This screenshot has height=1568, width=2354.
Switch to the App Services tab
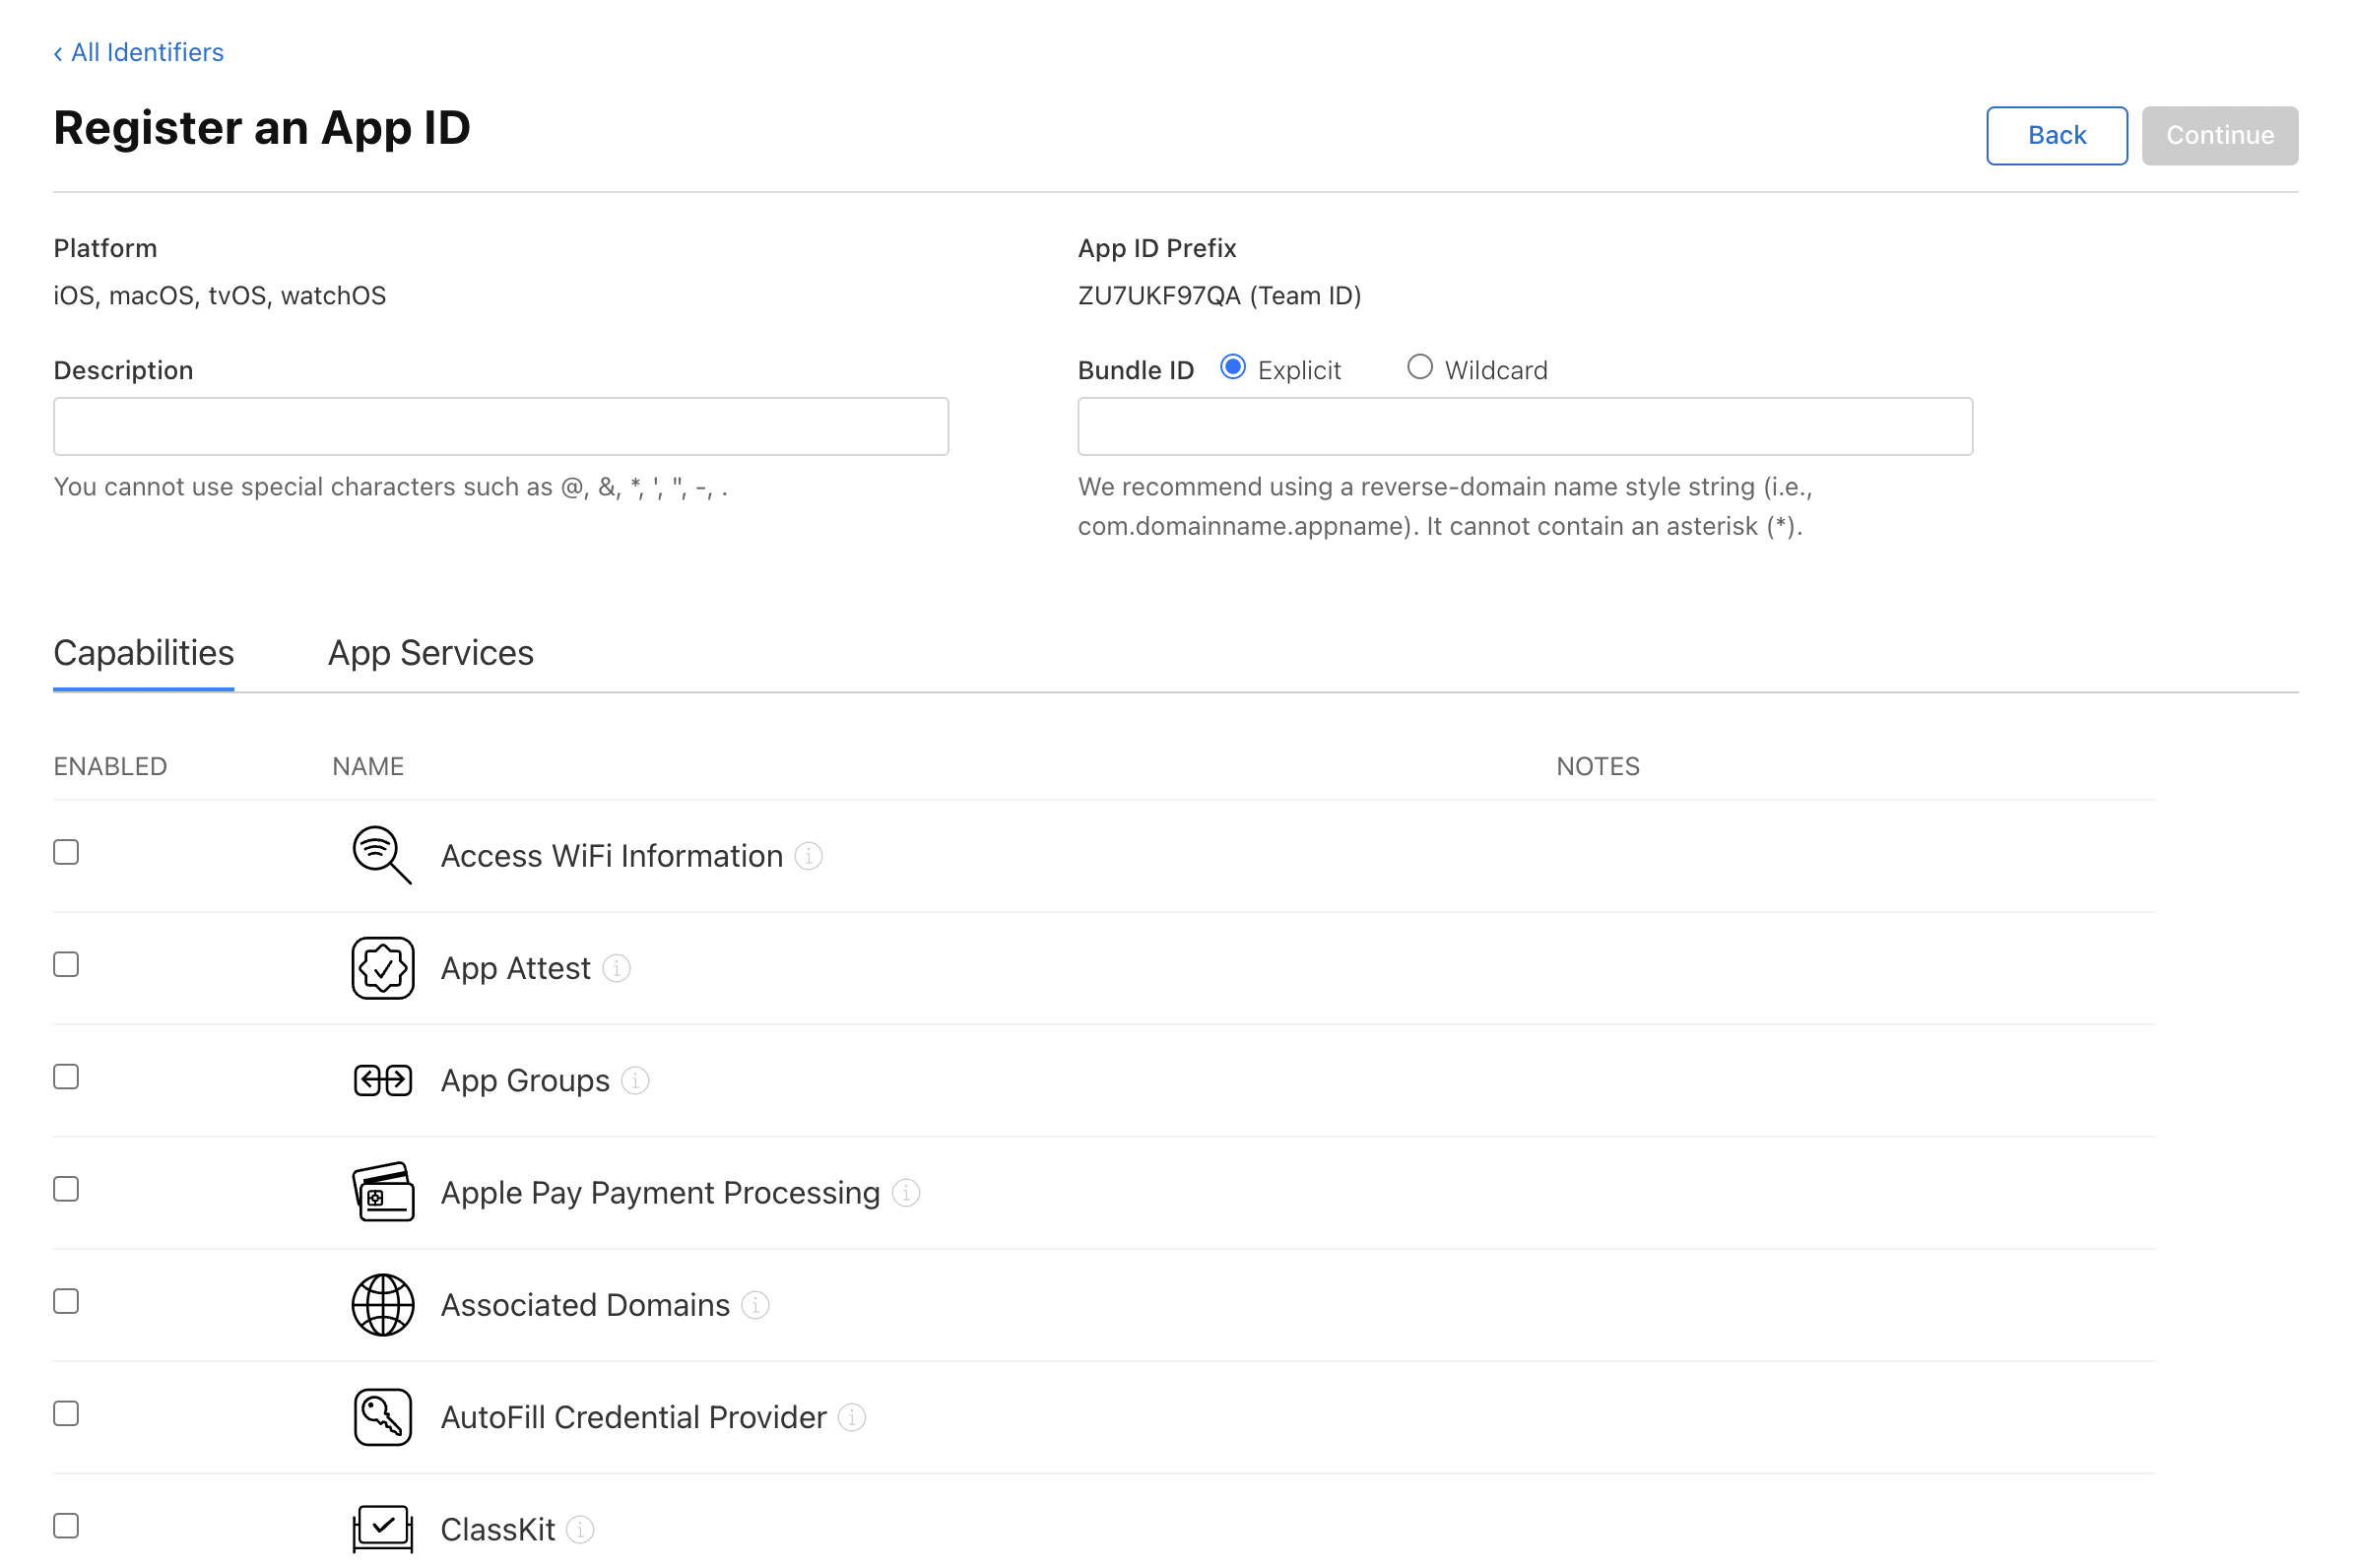(x=431, y=653)
